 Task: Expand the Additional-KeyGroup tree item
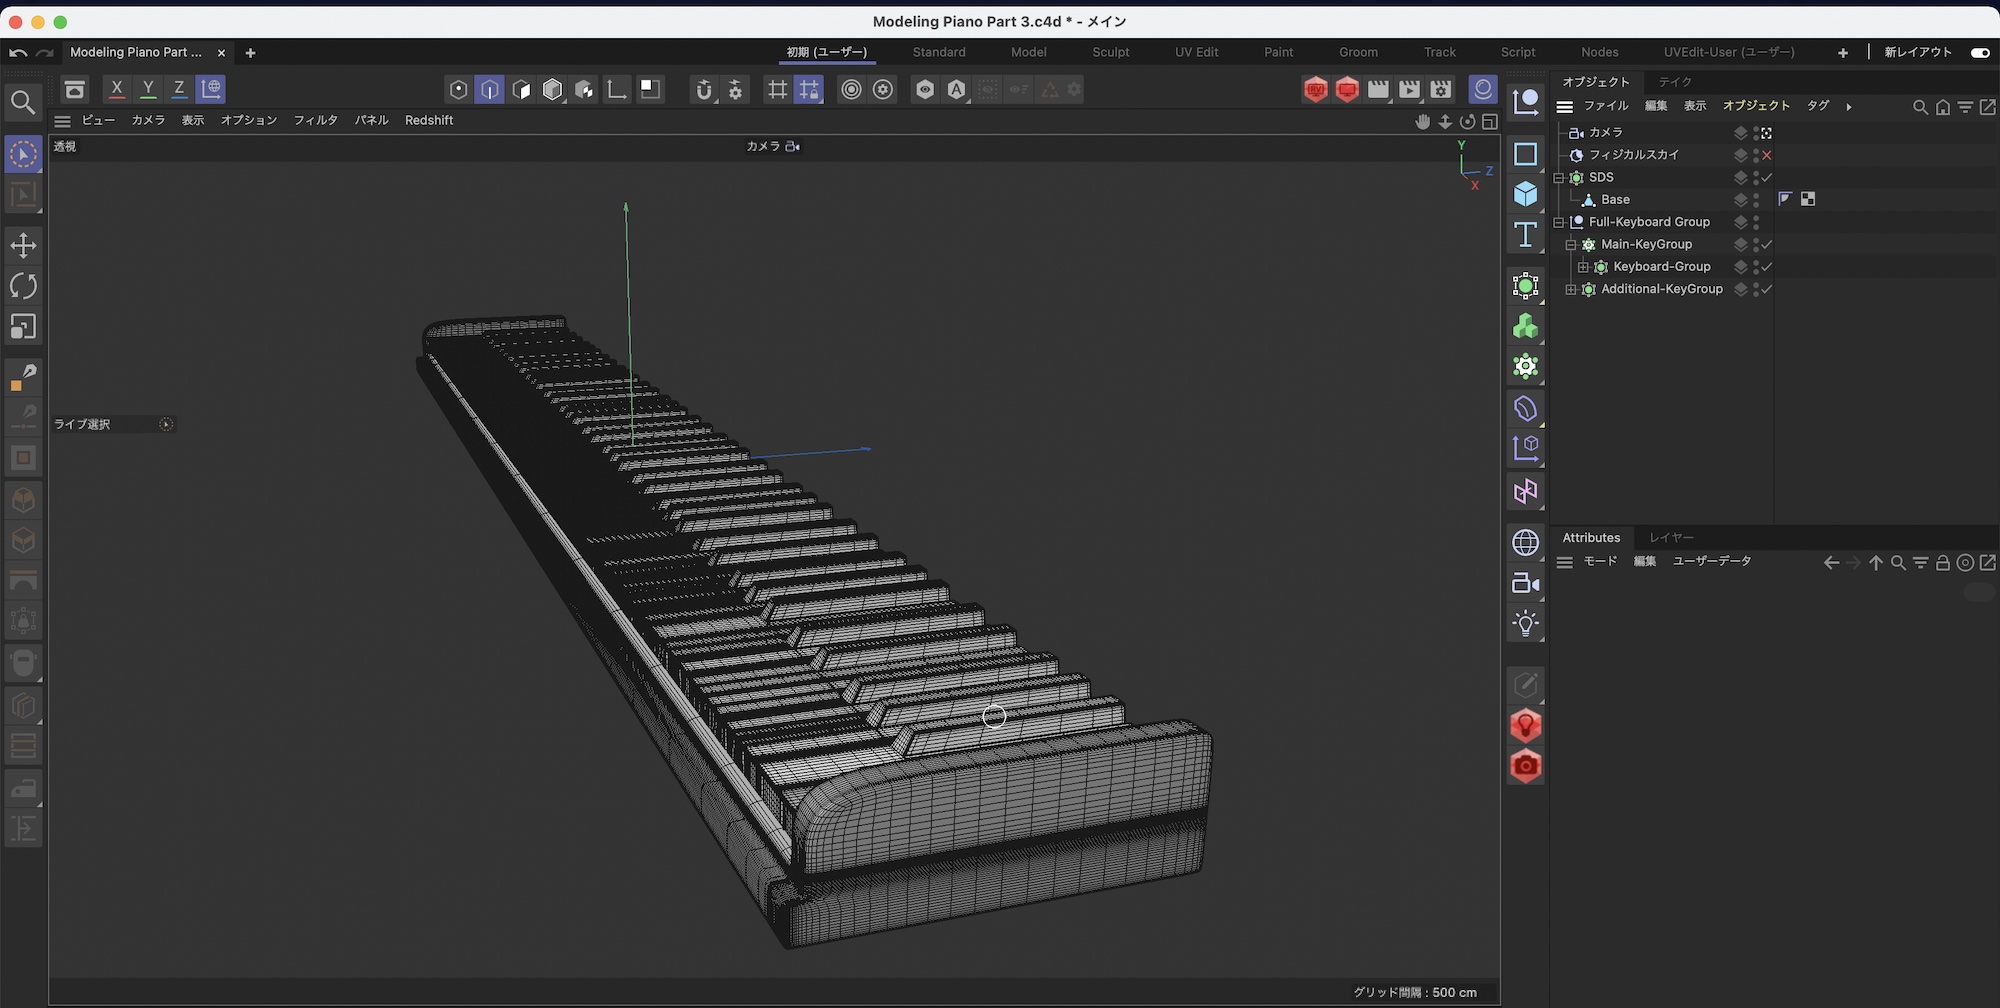click(1571, 289)
